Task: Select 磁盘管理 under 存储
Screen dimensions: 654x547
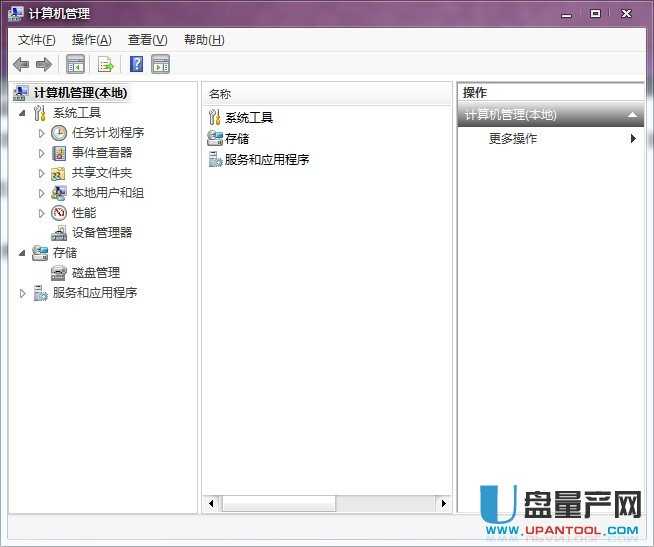Action: pos(95,272)
